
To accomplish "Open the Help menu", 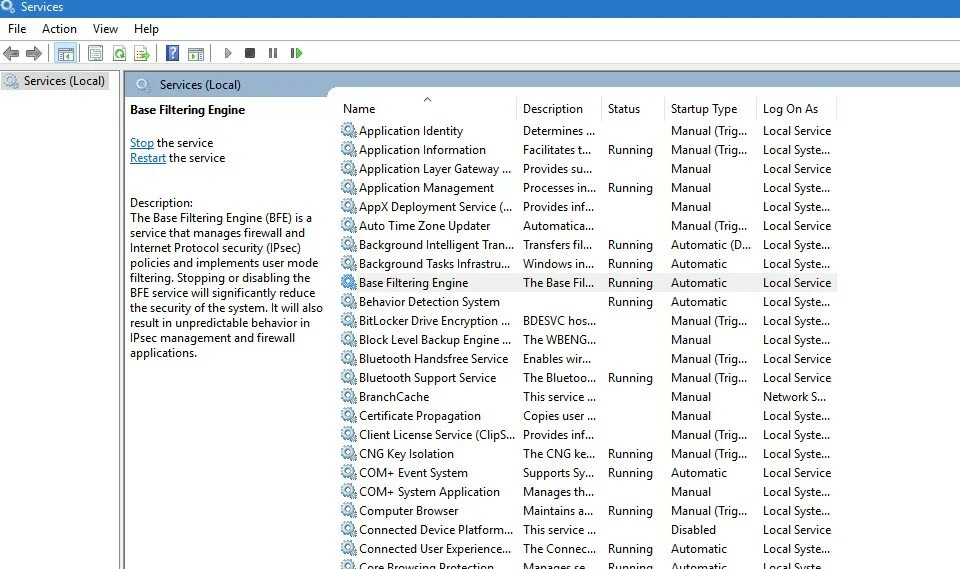I will (146, 29).
